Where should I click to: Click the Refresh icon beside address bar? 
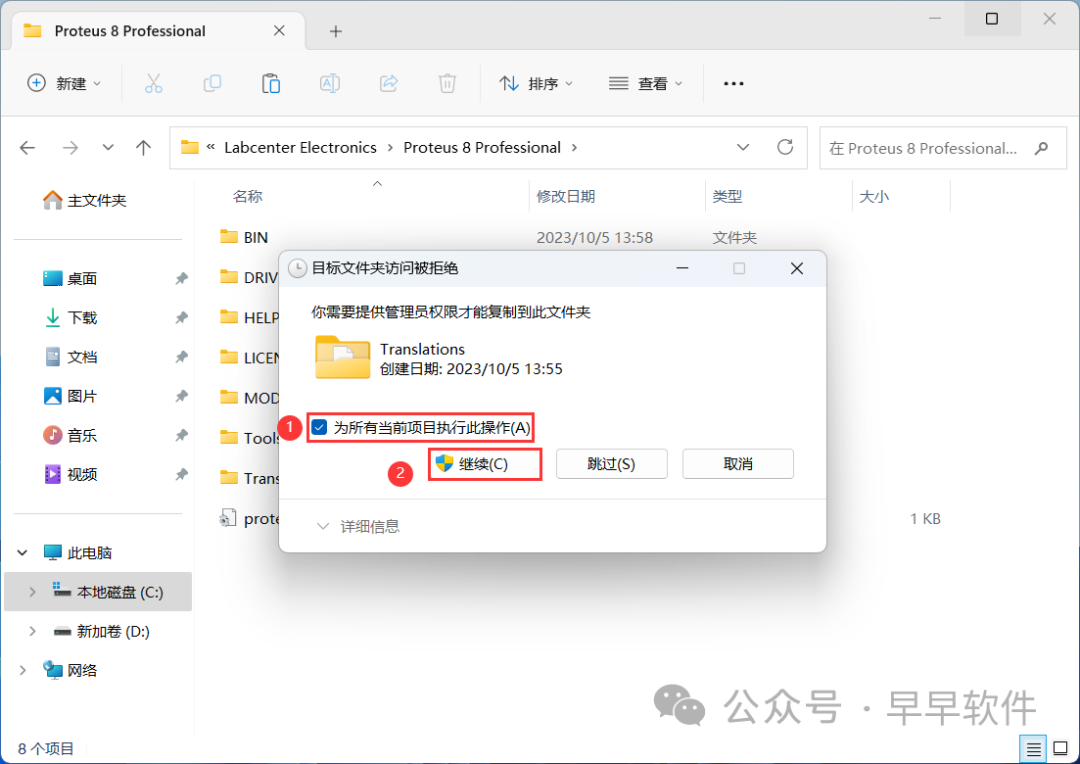click(785, 148)
